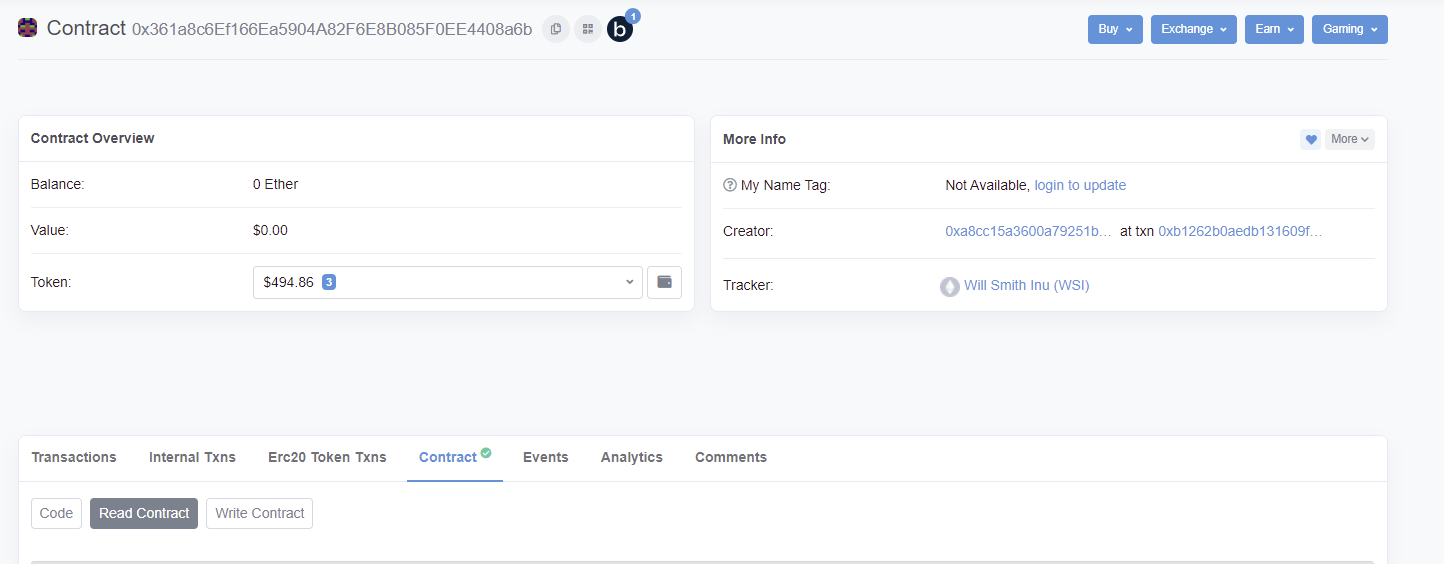This screenshot has height=564, width=1444.
Task: Open the Will Smith Inu (WSI) tracker link
Action: [1026, 285]
